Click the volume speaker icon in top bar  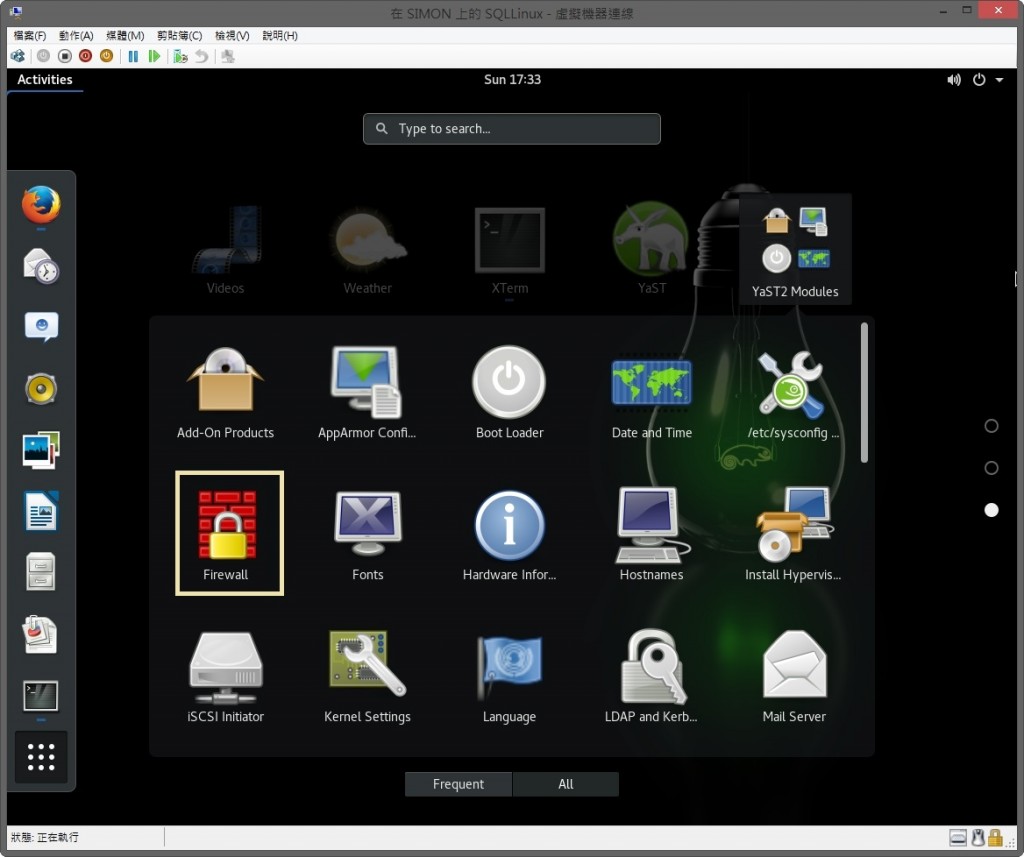pos(954,80)
